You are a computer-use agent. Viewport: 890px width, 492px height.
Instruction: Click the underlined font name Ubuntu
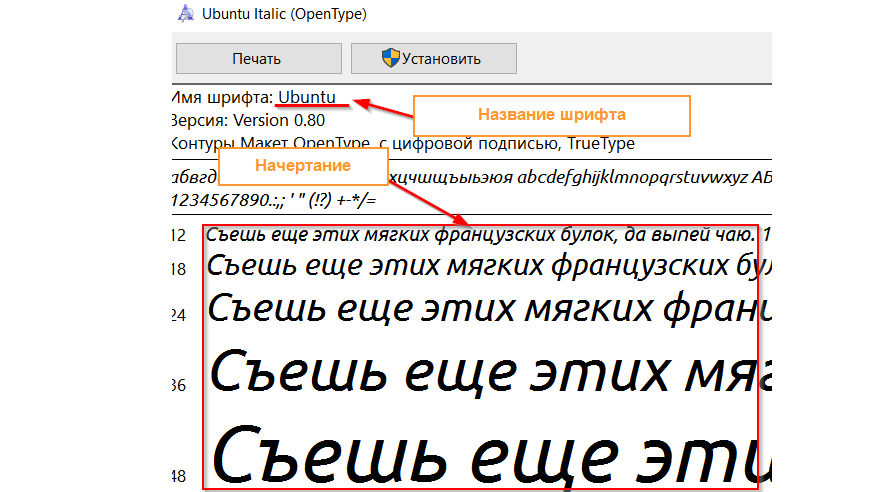(x=307, y=97)
